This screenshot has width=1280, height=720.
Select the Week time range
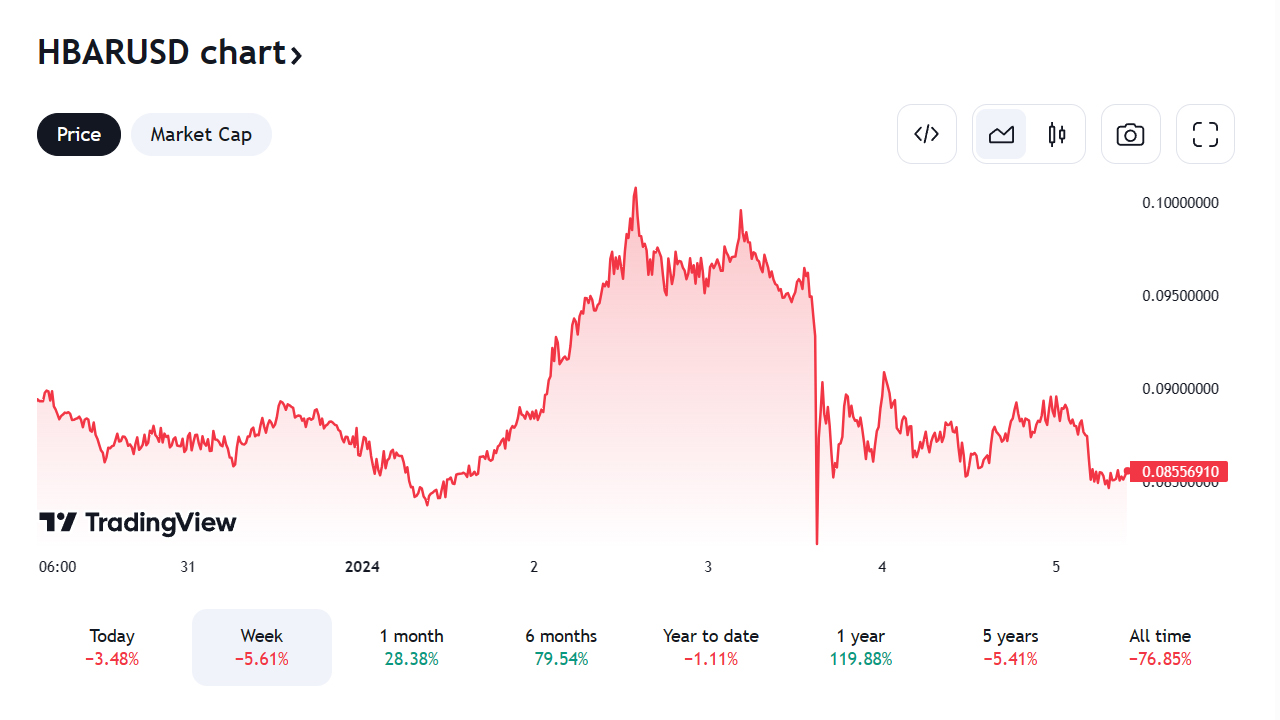pyautogui.click(x=262, y=647)
